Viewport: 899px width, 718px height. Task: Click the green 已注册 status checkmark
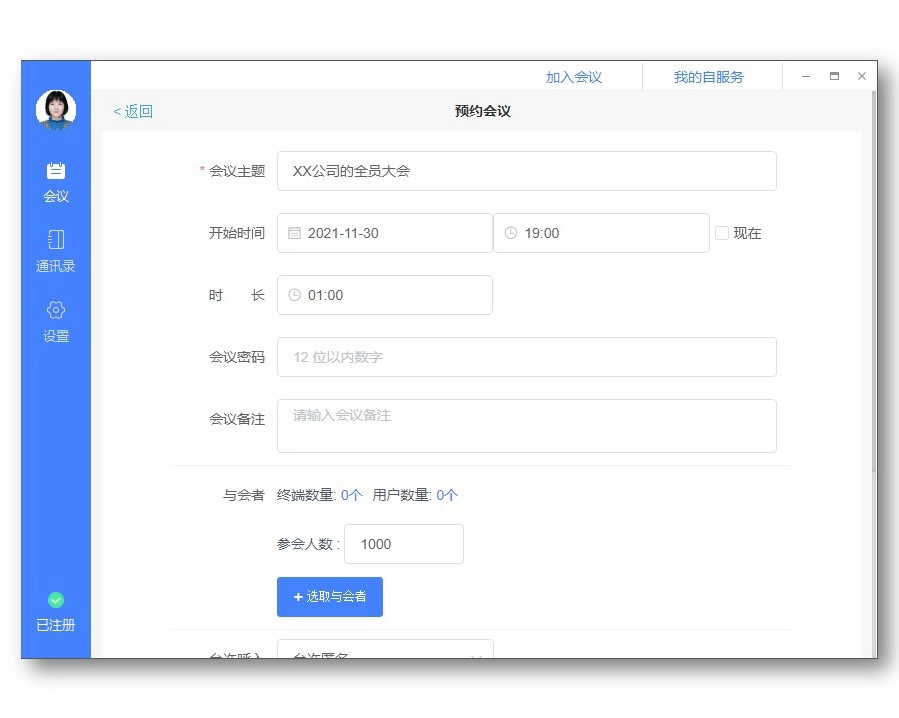pos(56,600)
